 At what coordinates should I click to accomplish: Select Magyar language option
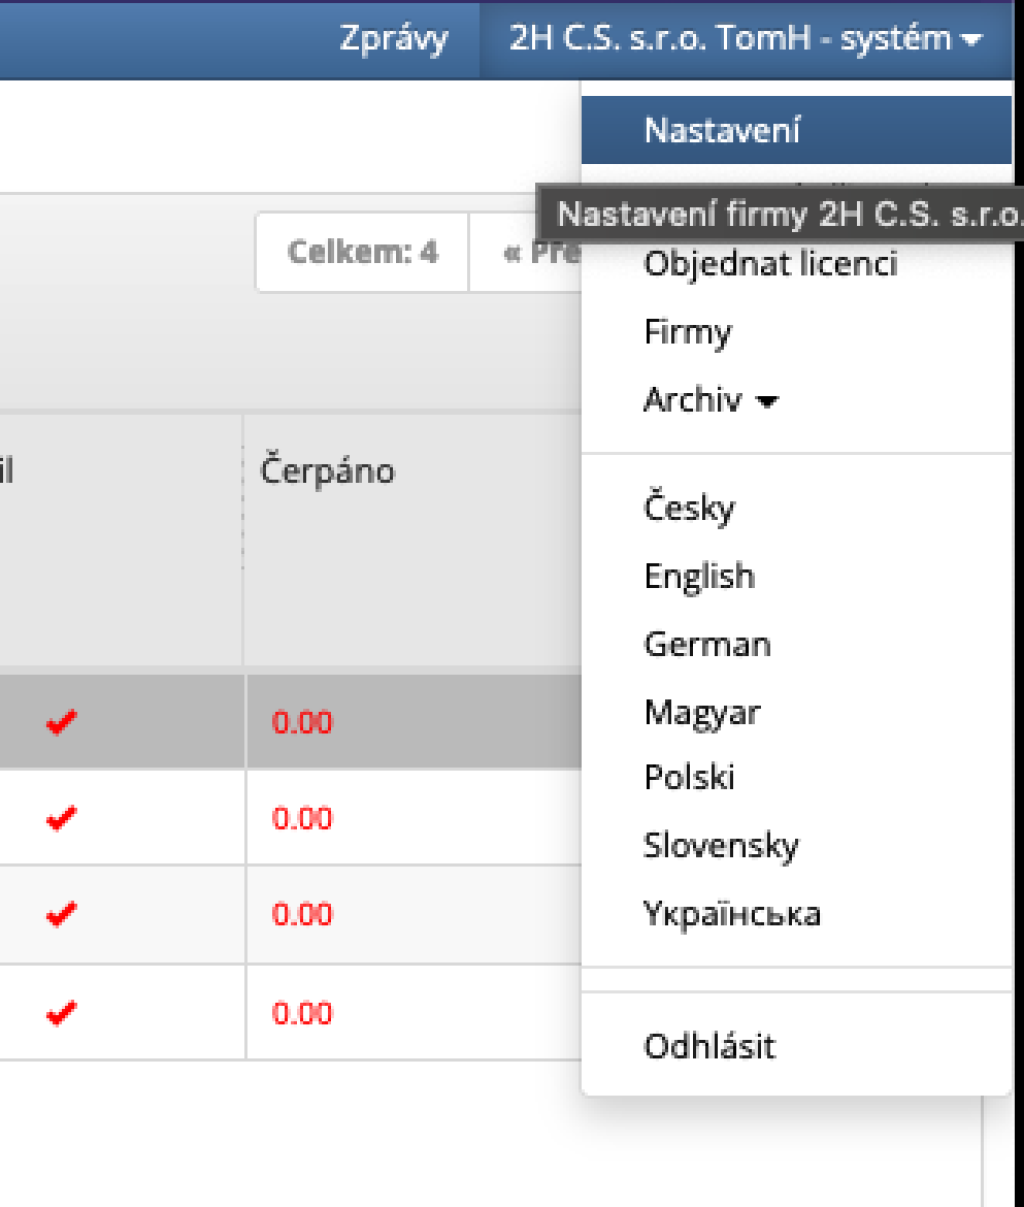click(702, 712)
